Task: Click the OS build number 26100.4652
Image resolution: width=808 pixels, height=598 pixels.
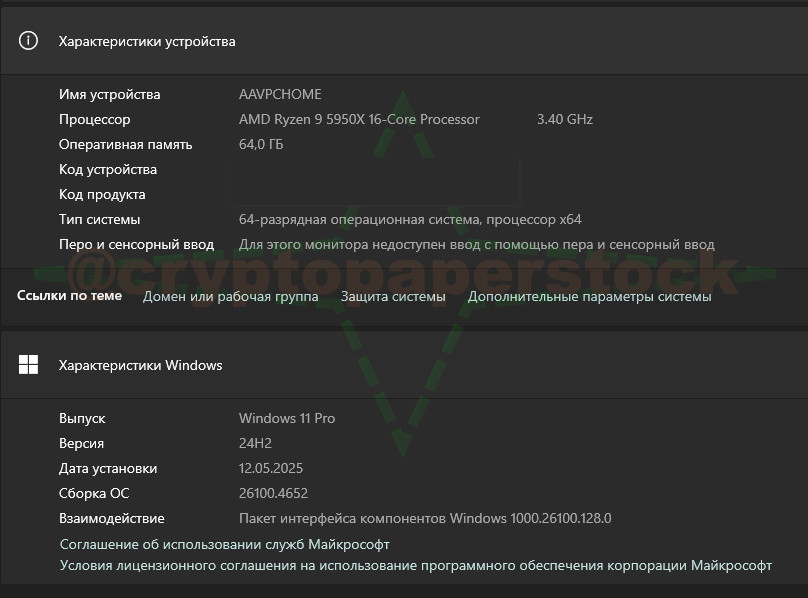Action: pos(273,493)
